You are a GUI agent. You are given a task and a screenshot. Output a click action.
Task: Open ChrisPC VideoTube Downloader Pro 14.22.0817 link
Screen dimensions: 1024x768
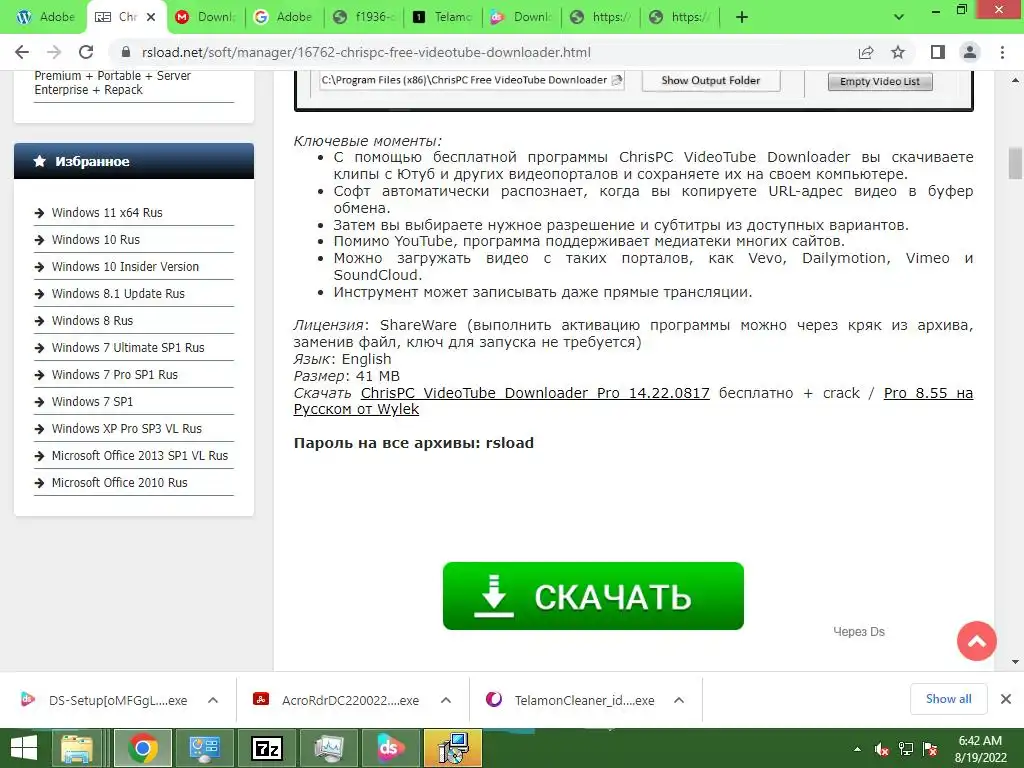coord(535,393)
